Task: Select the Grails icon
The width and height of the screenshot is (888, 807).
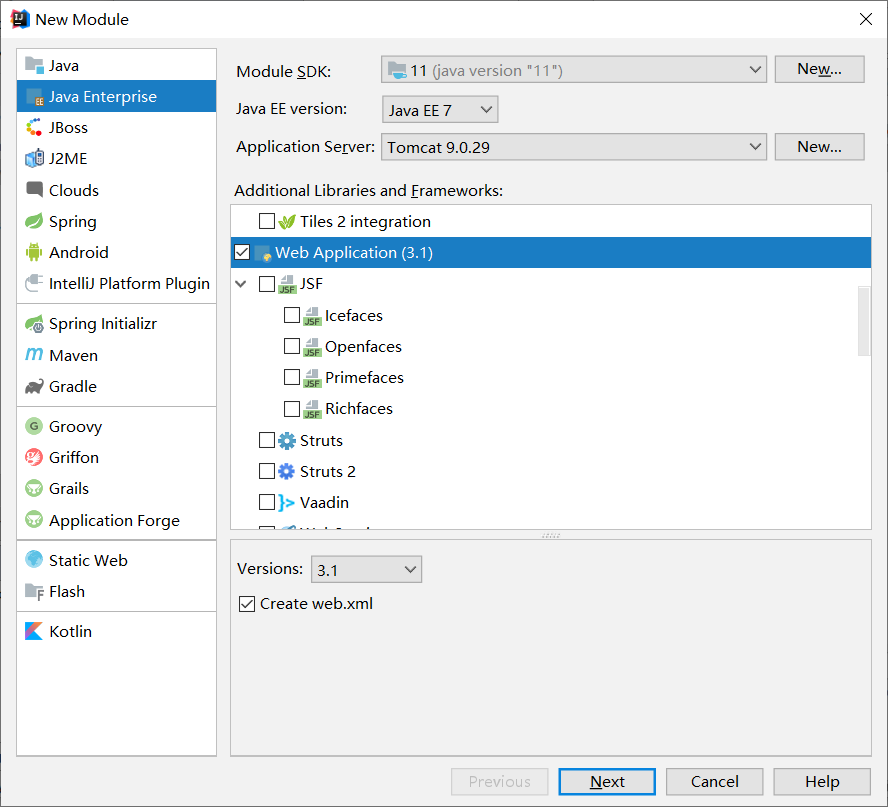Action: (34, 488)
